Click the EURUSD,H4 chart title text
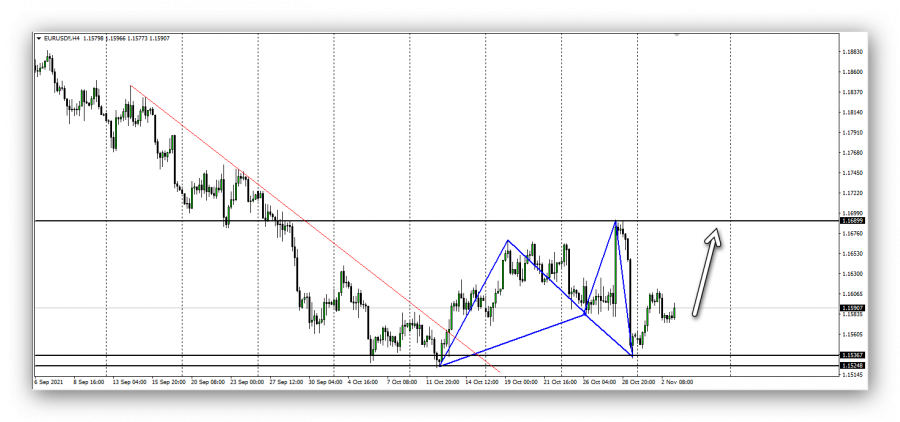 click(x=58, y=39)
